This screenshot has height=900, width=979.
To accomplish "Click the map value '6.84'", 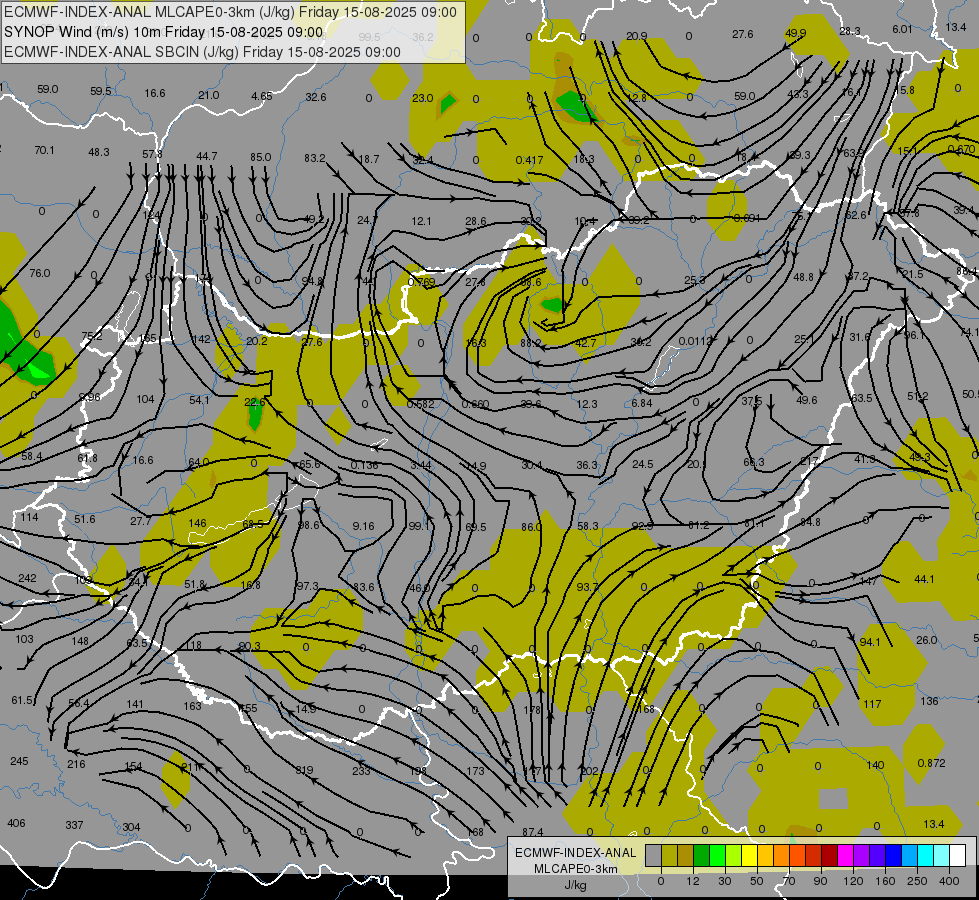I will 641,403.
